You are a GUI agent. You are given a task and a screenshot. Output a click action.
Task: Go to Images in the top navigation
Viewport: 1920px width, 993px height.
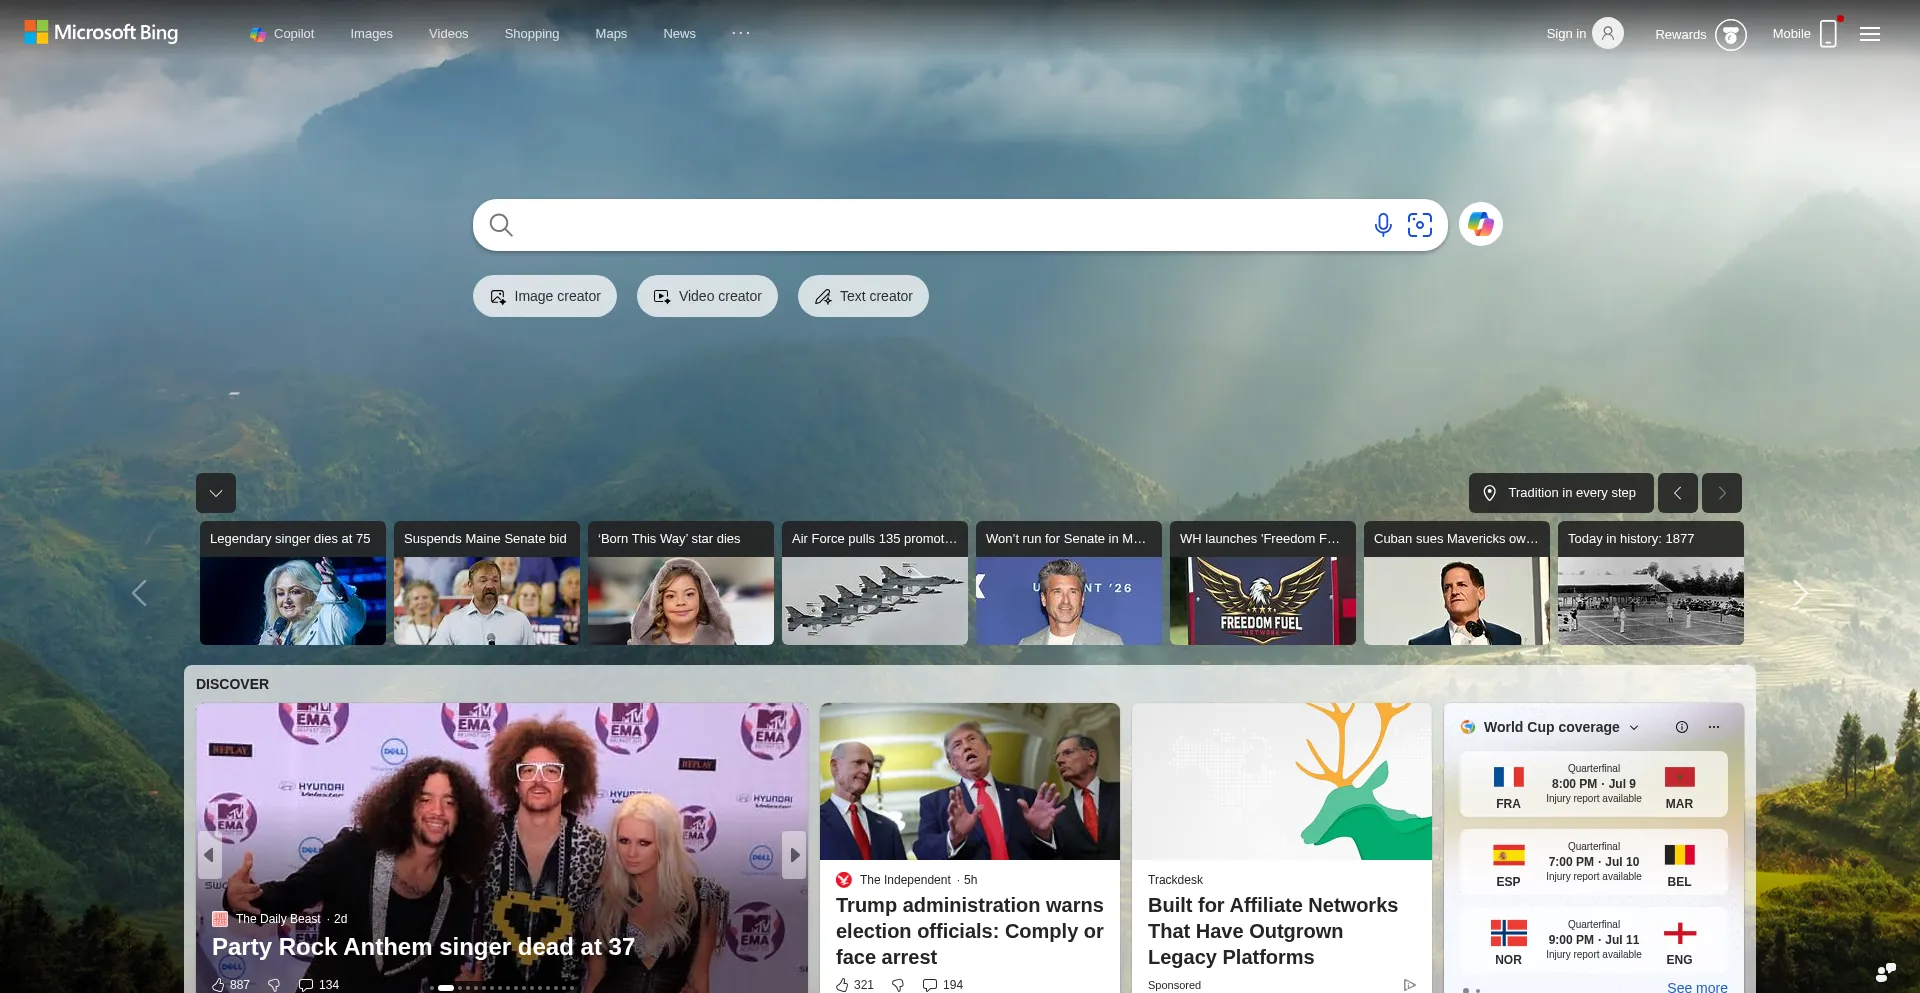pyautogui.click(x=371, y=34)
